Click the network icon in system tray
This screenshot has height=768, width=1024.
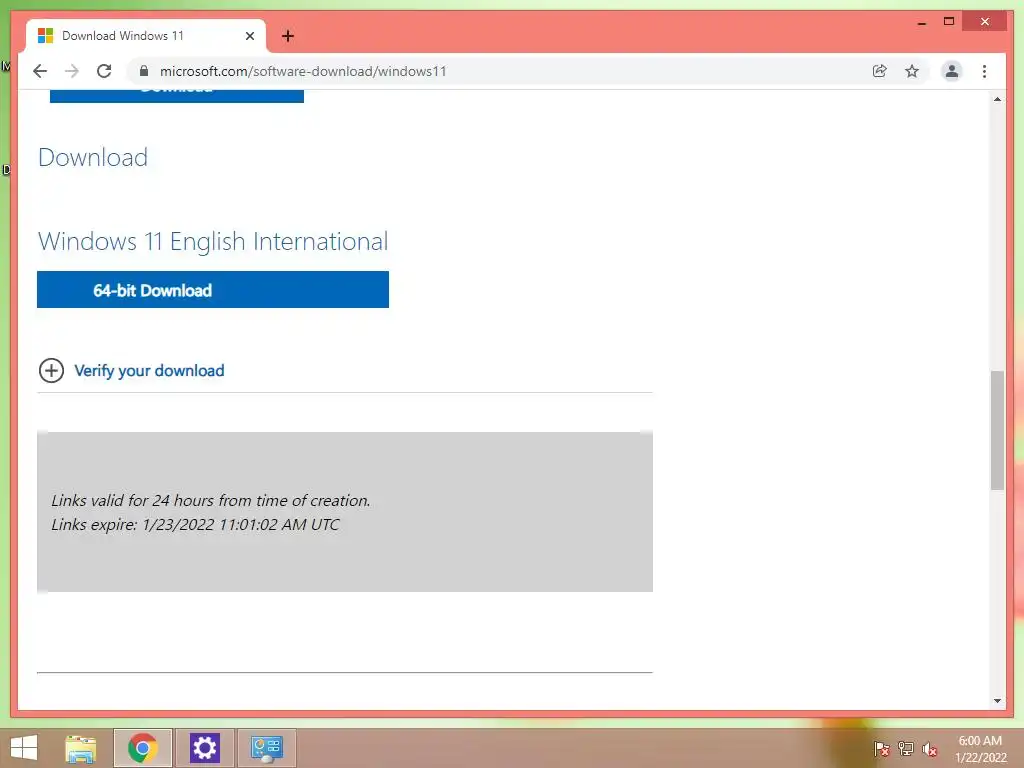[906, 748]
